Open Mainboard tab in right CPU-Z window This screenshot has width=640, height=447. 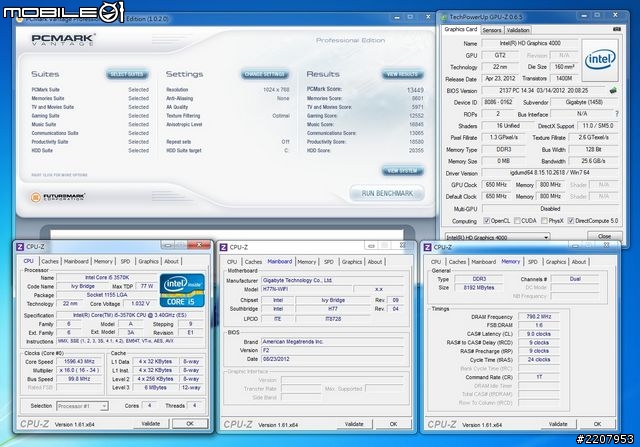click(484, 262)
